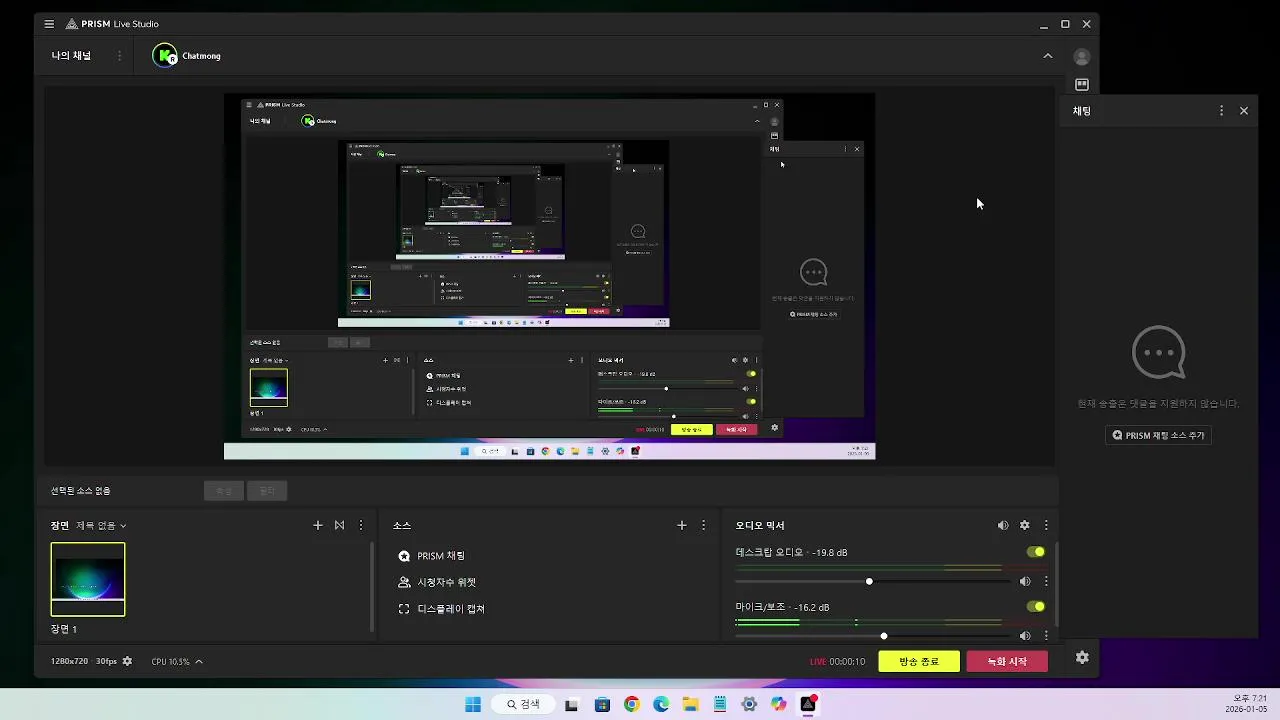
Task: Click the 선택된 소스 없음 label
Action: pos(81,491)
